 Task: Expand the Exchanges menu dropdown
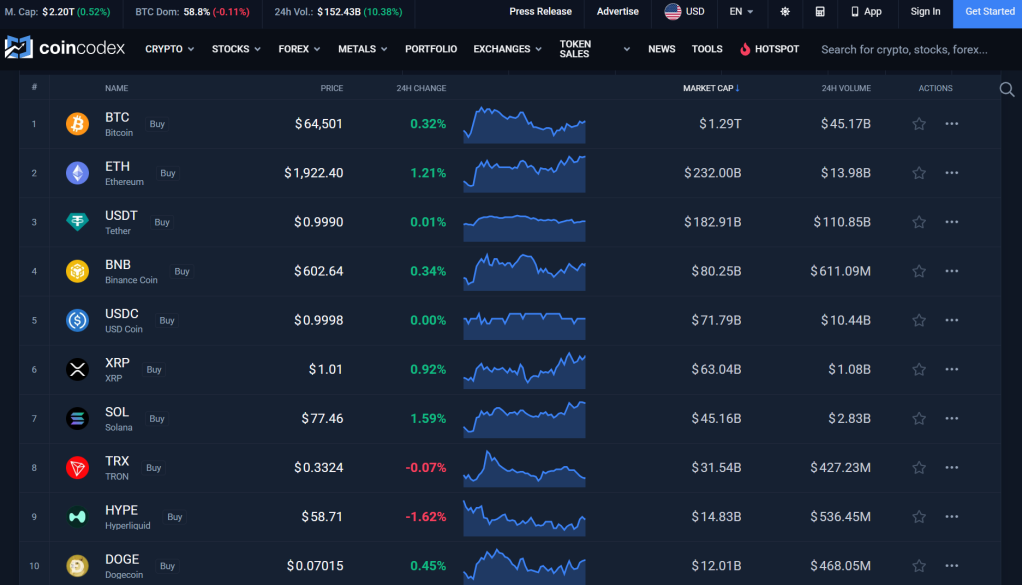507,49
